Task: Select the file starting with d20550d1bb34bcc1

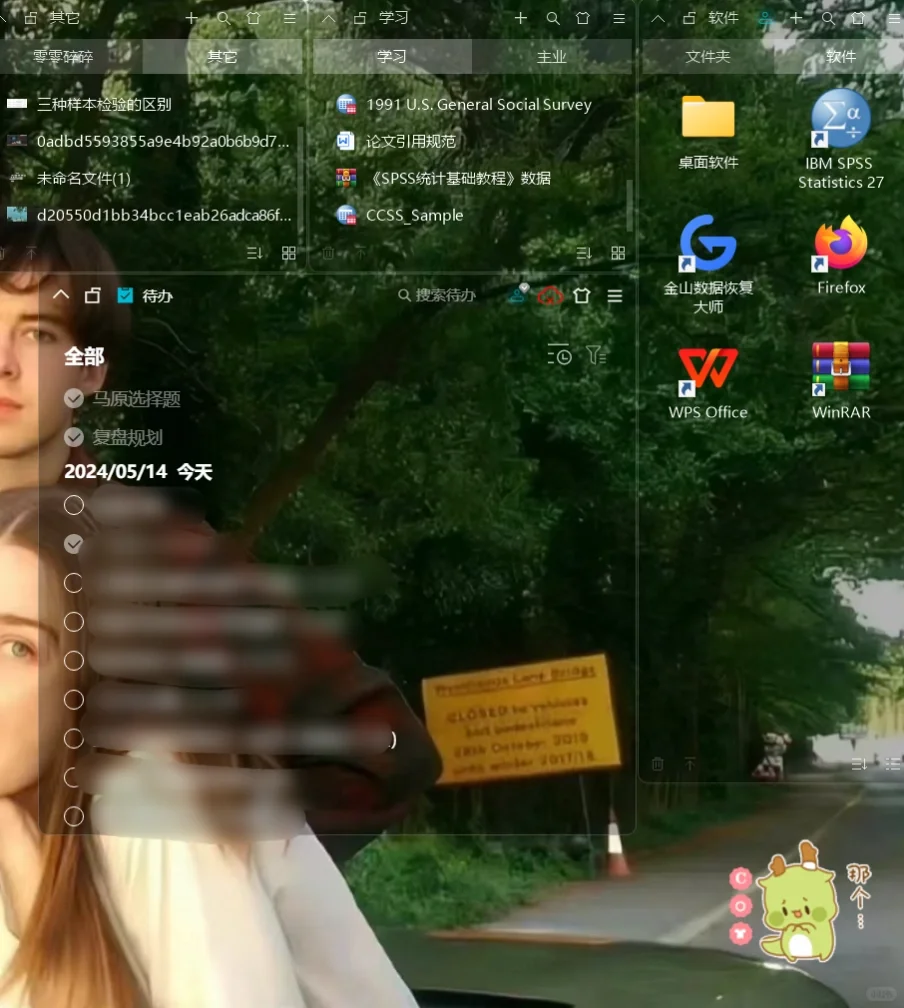Action: (149, 215)
